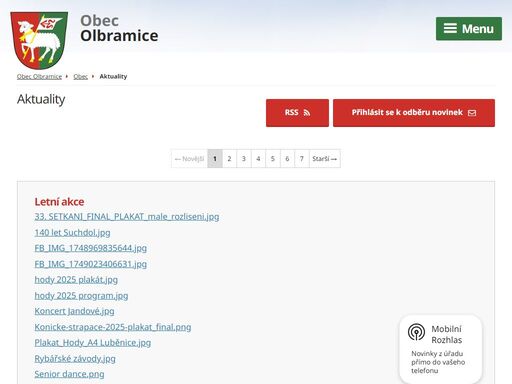512x384 pixels.
Task: Open Konicke-strapace-2025-plakat_final.png file
Action: click(113, 327)
